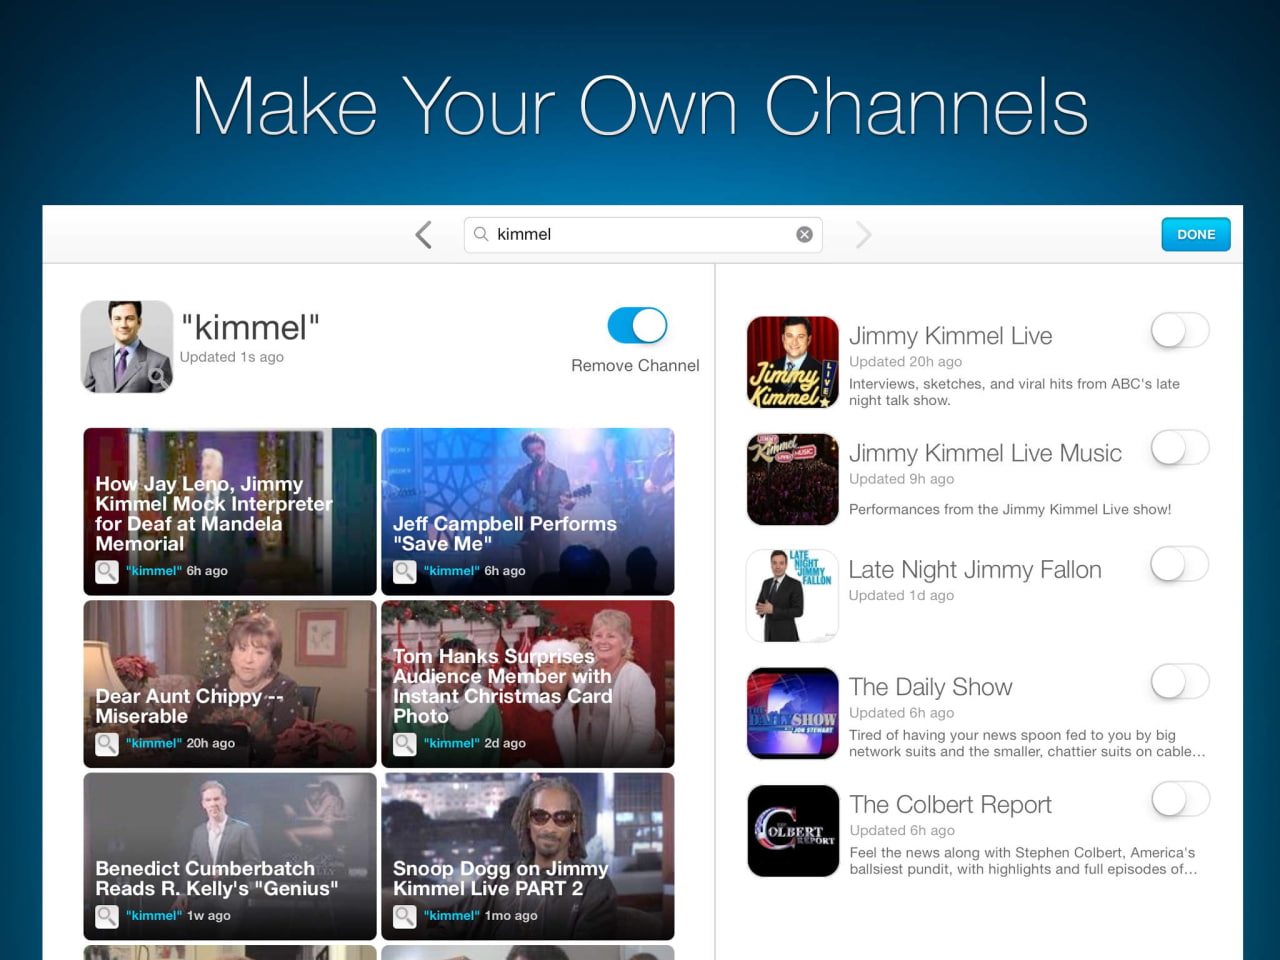1280x960 pixels.
Task: Open the Dear Aunt Chippy video tile
Action: 230,684
